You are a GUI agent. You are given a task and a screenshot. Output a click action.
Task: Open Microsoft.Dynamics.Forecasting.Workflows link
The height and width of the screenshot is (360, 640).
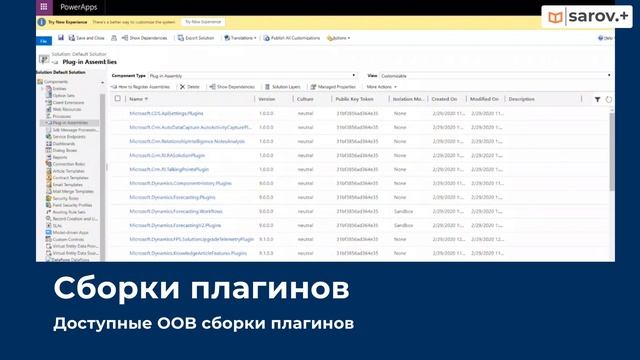tap(176, 211)
